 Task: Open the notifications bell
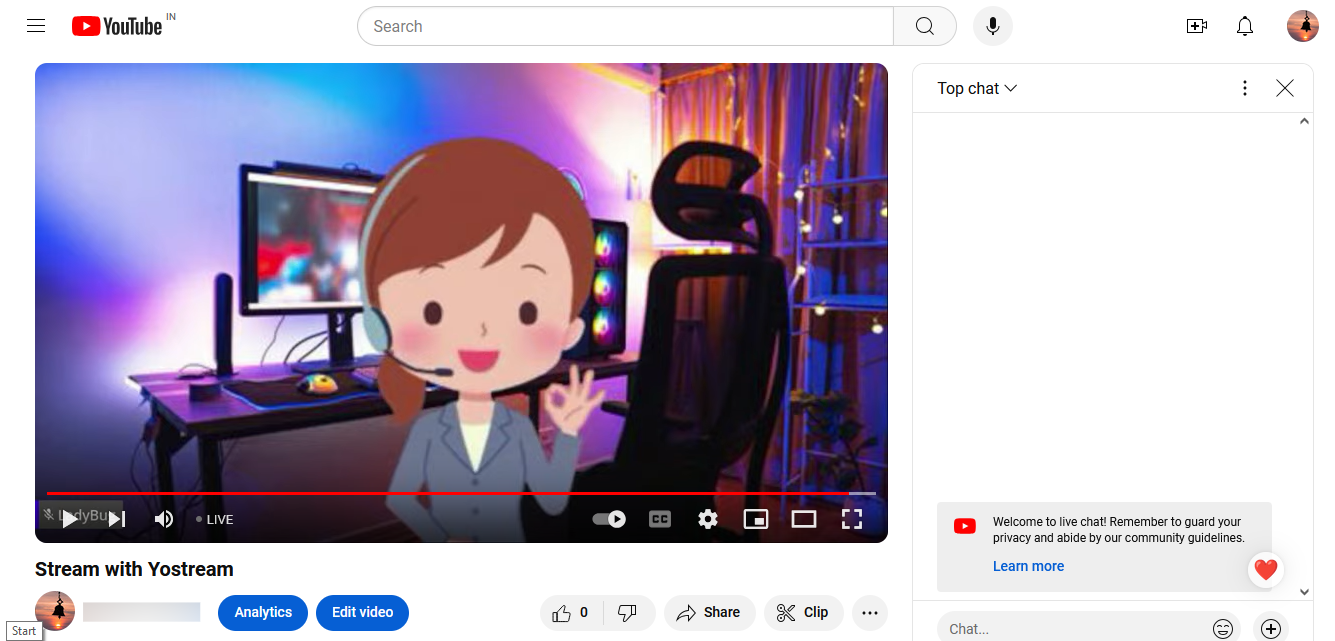(x=1245, y=26)
